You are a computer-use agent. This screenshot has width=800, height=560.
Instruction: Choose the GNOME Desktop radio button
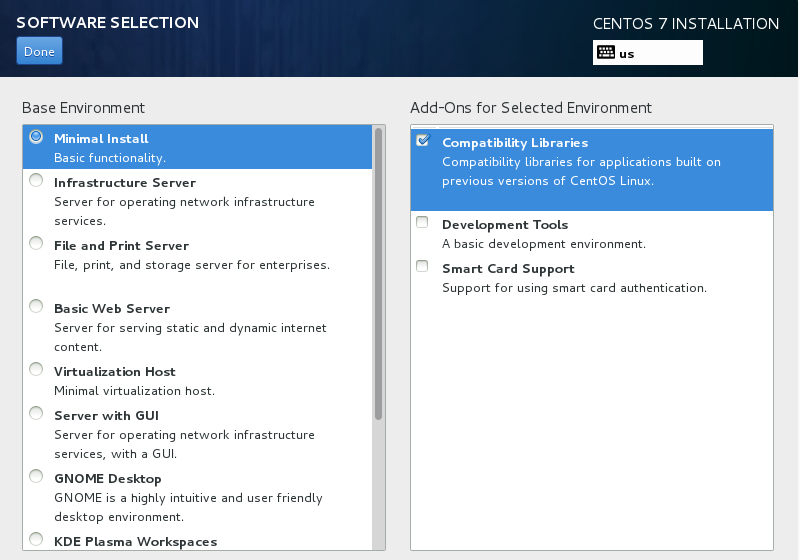coord(37,476)
